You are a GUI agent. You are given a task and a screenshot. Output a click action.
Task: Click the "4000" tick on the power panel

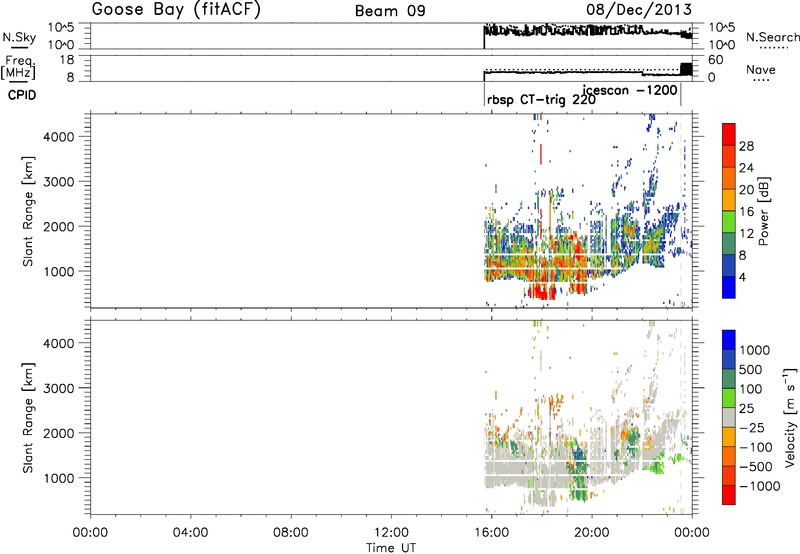[59, 137]
